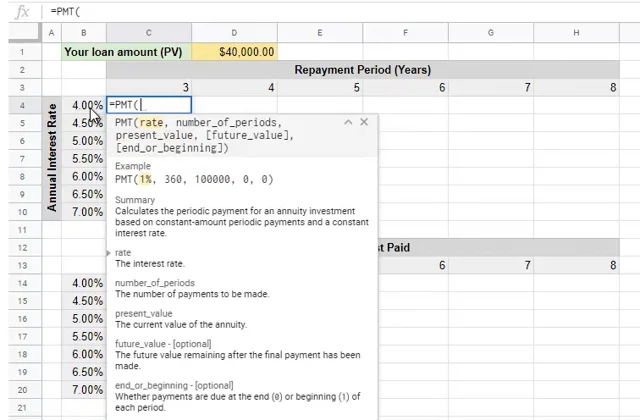Select the 6.00% rate cell in row 8

click(x=84, y=176)
